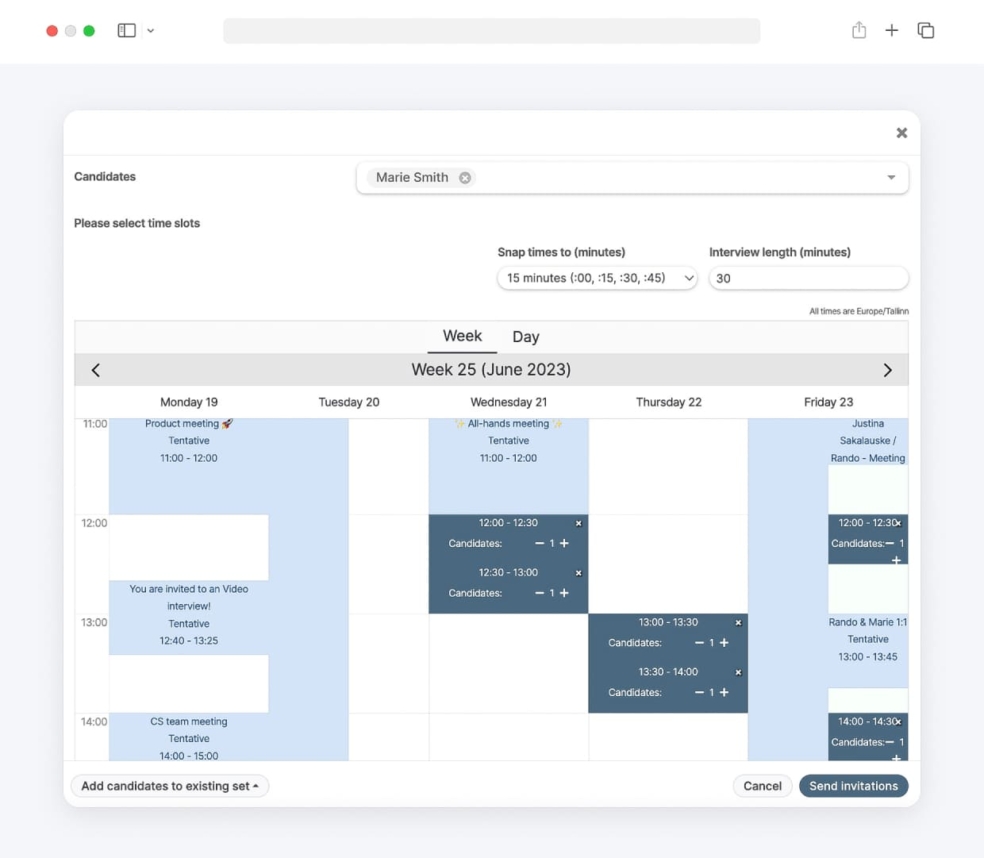The width and height of the screenshot is (984, 858).
Task: Click the browser address bar
Action: 491,31
